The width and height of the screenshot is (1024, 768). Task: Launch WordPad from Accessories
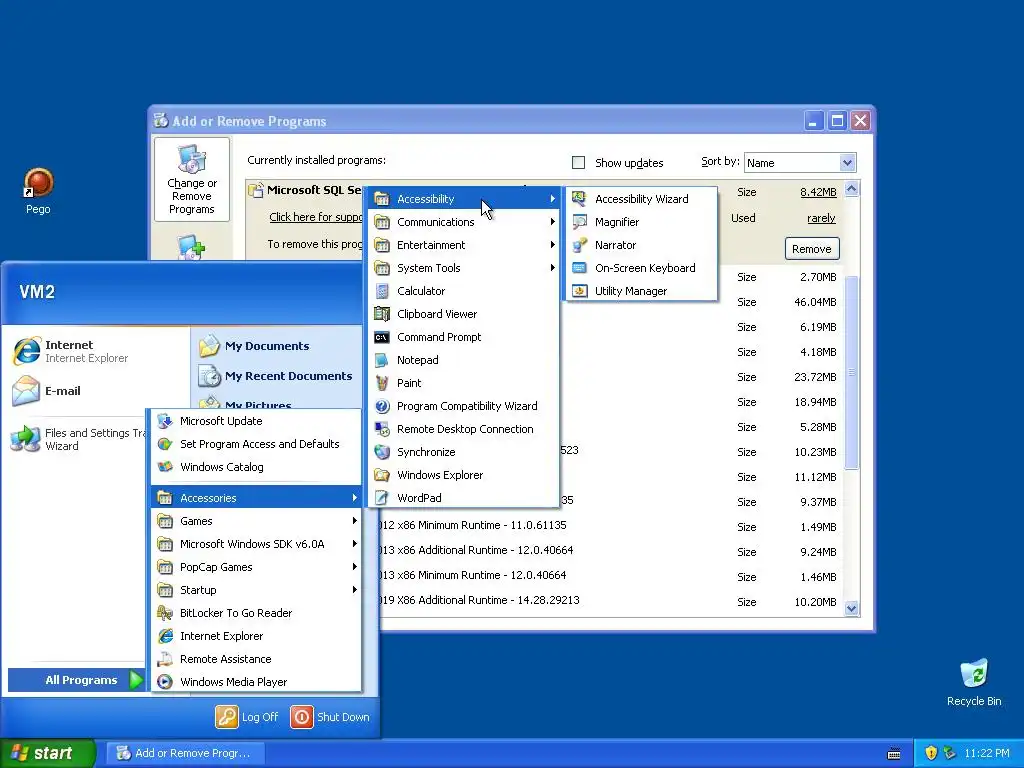[x=463, y=498]
